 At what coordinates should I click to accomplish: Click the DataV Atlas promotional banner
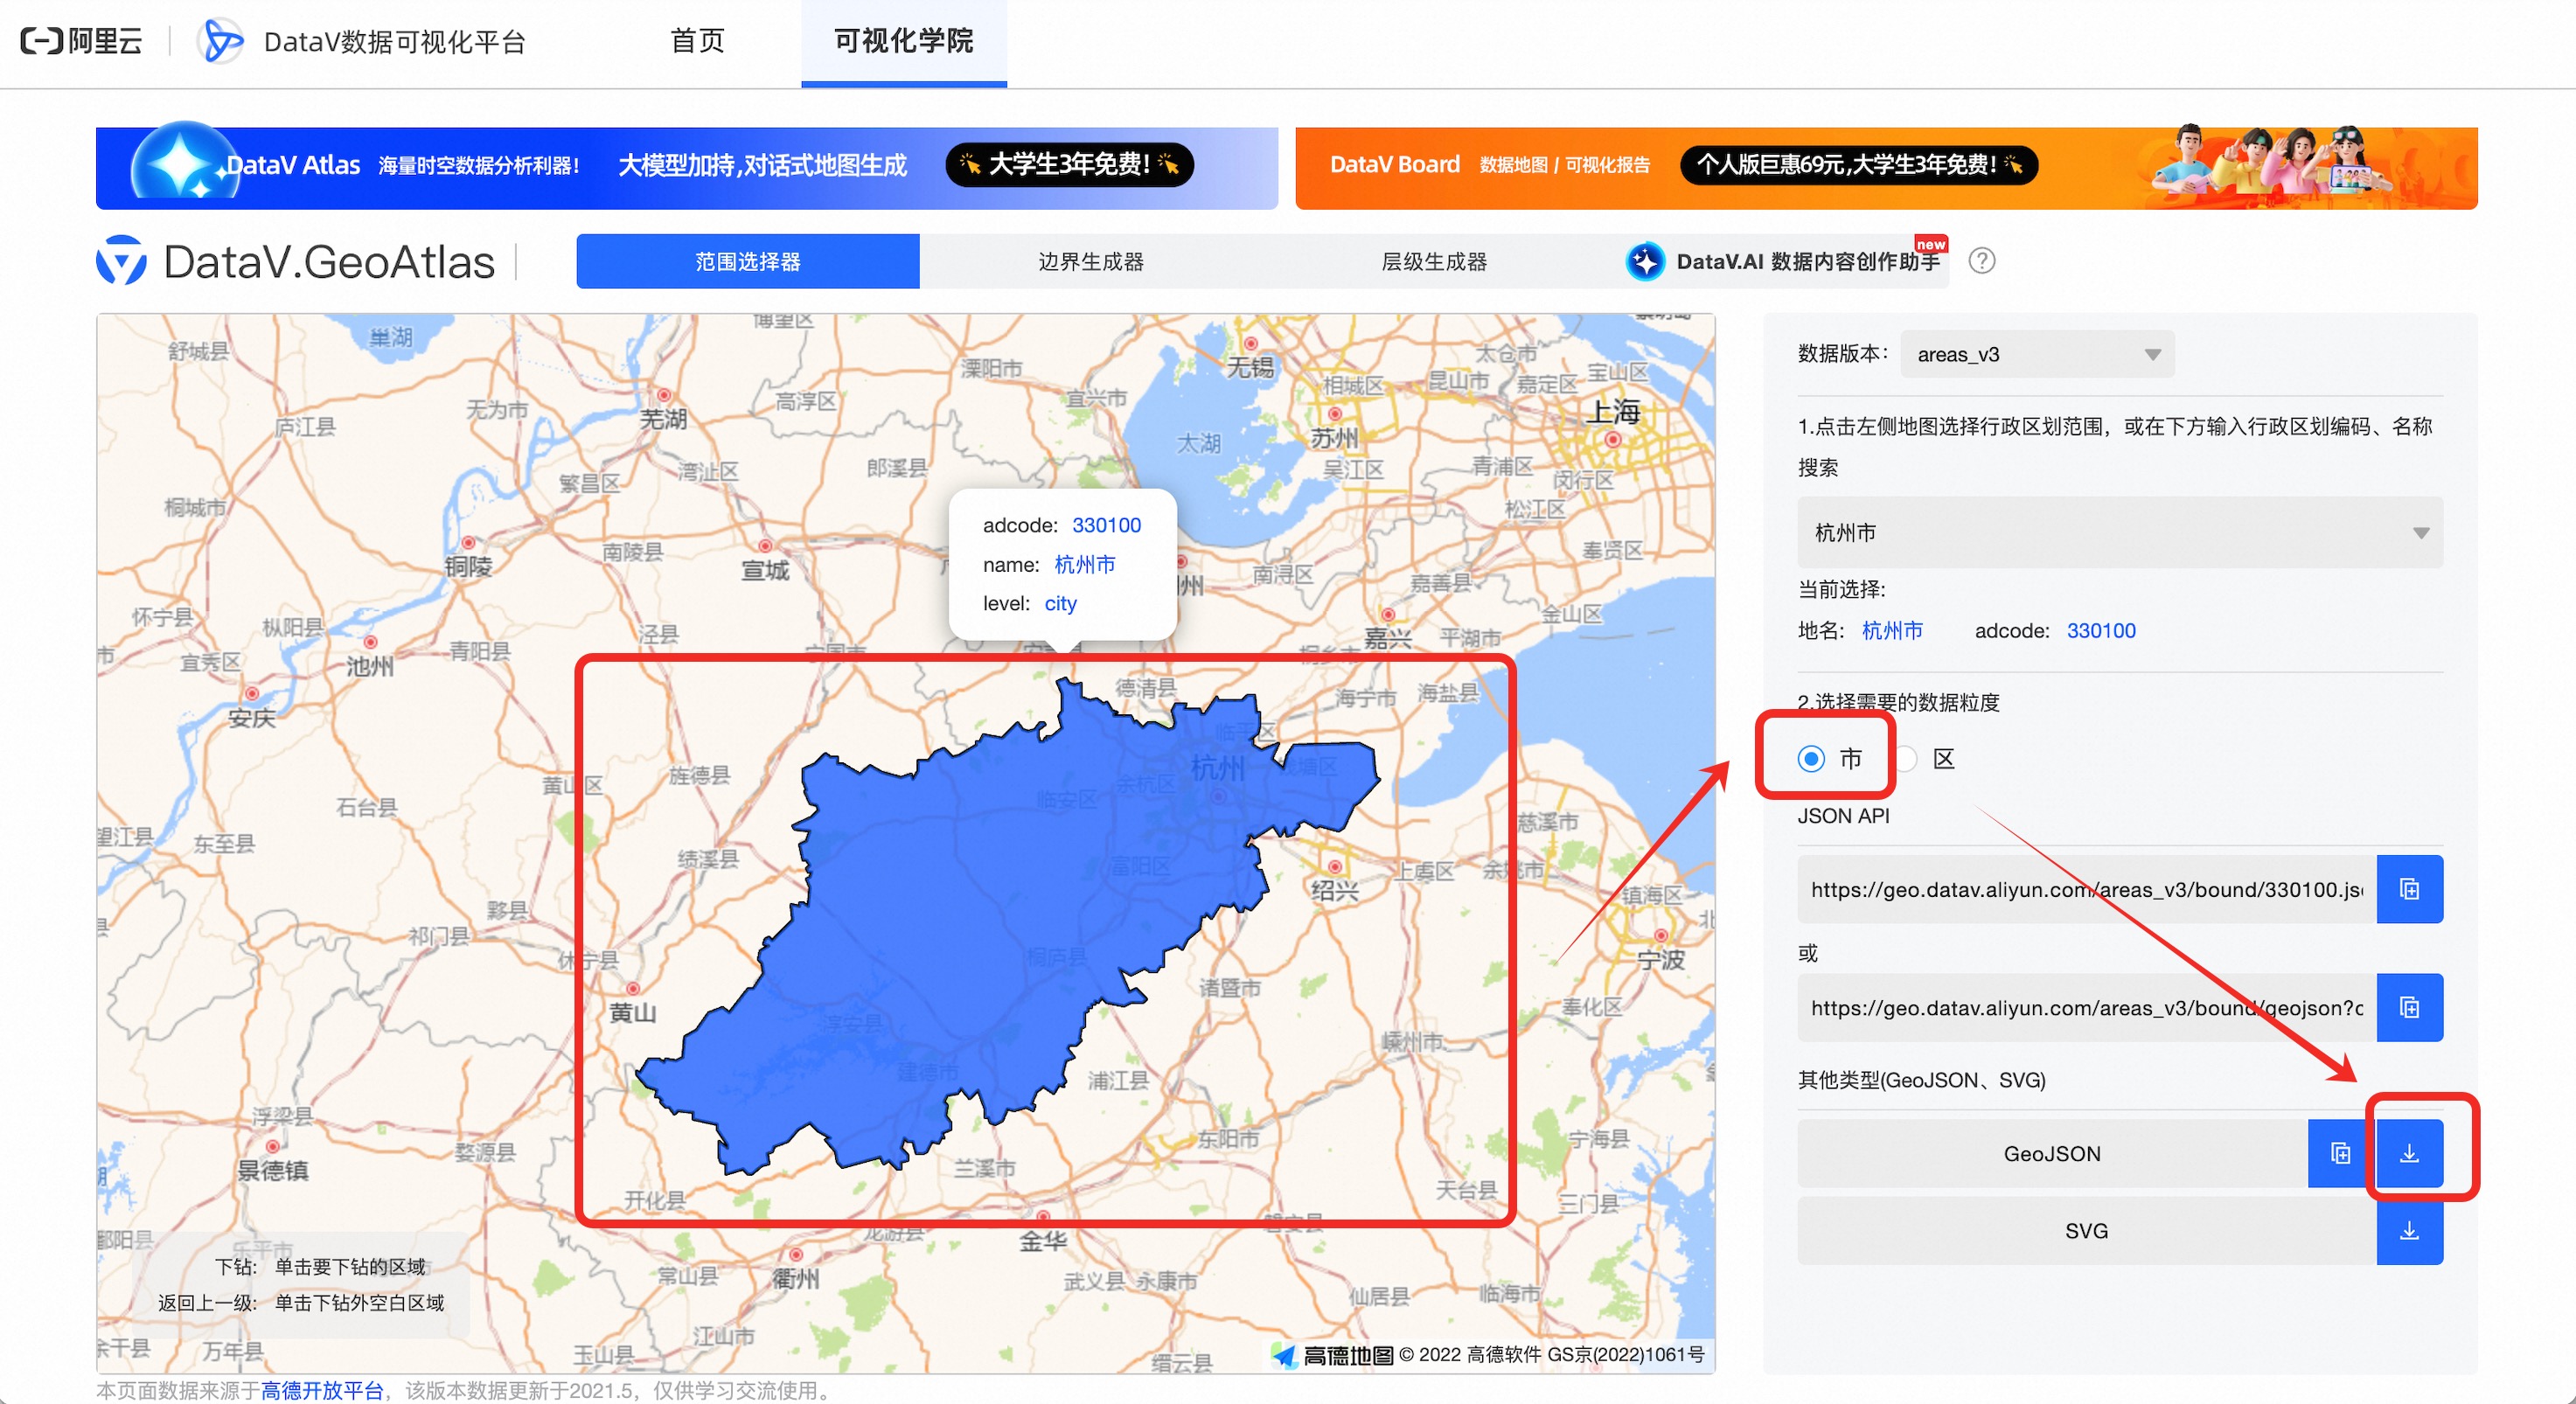click(686, 166)
